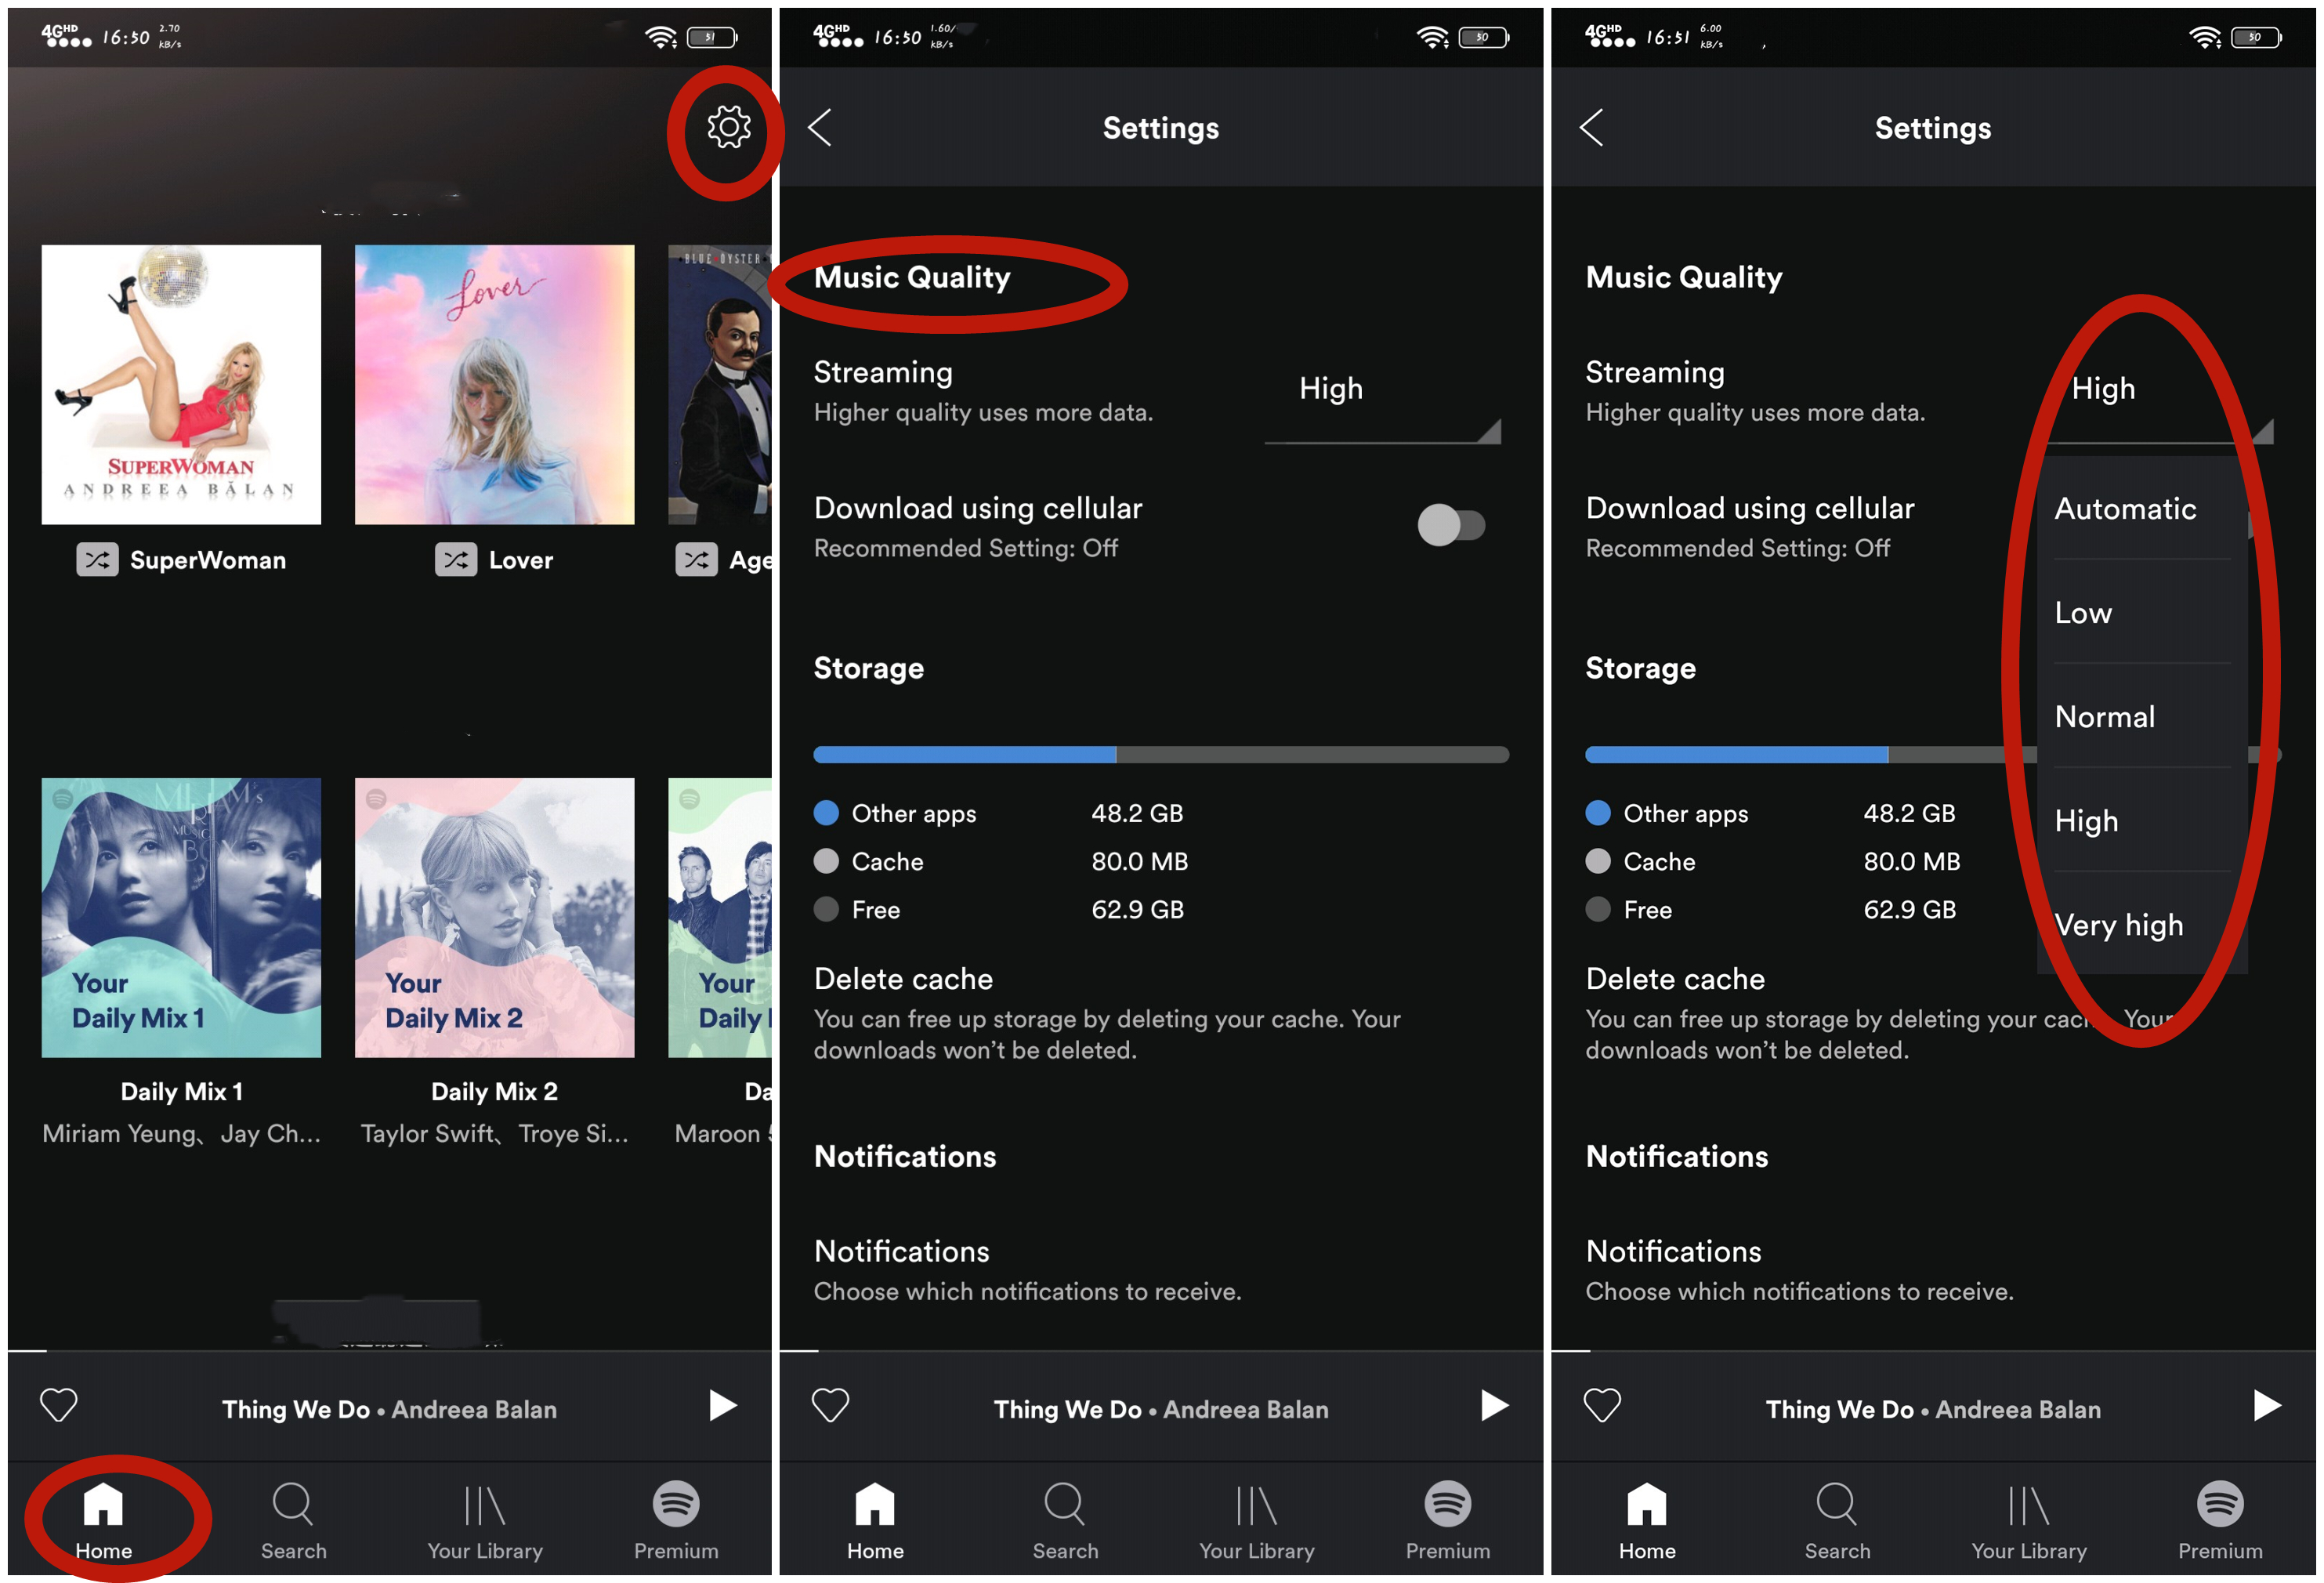The height and width of the screenshot is (1583, 2324).
Task: Tap shuffle icon next to SuperWoman
Action: [x=97, y=560]
